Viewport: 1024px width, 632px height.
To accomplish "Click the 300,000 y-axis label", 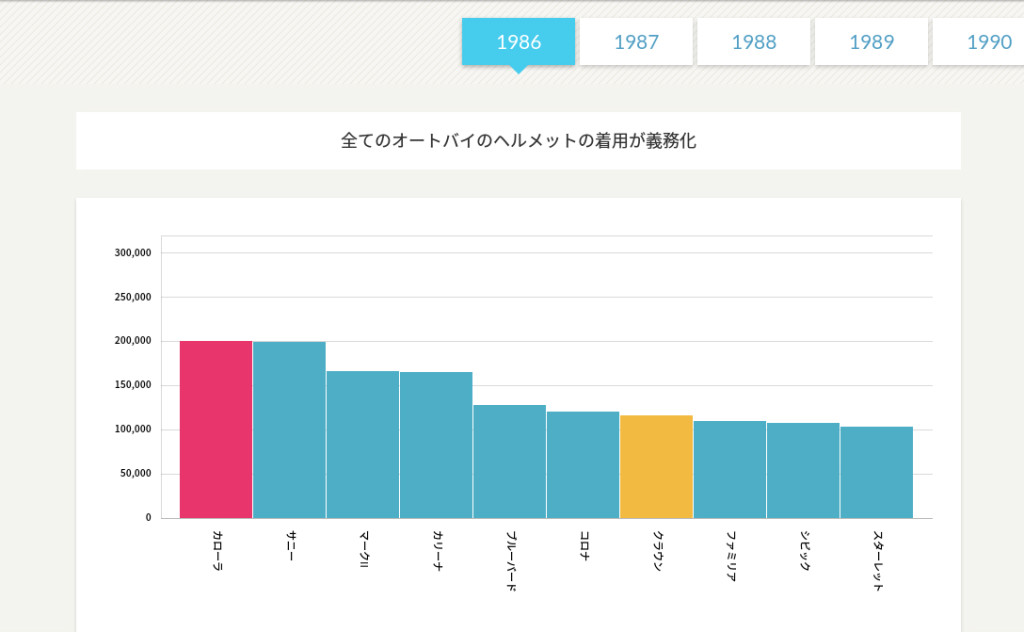I will [x=133, y=253].
